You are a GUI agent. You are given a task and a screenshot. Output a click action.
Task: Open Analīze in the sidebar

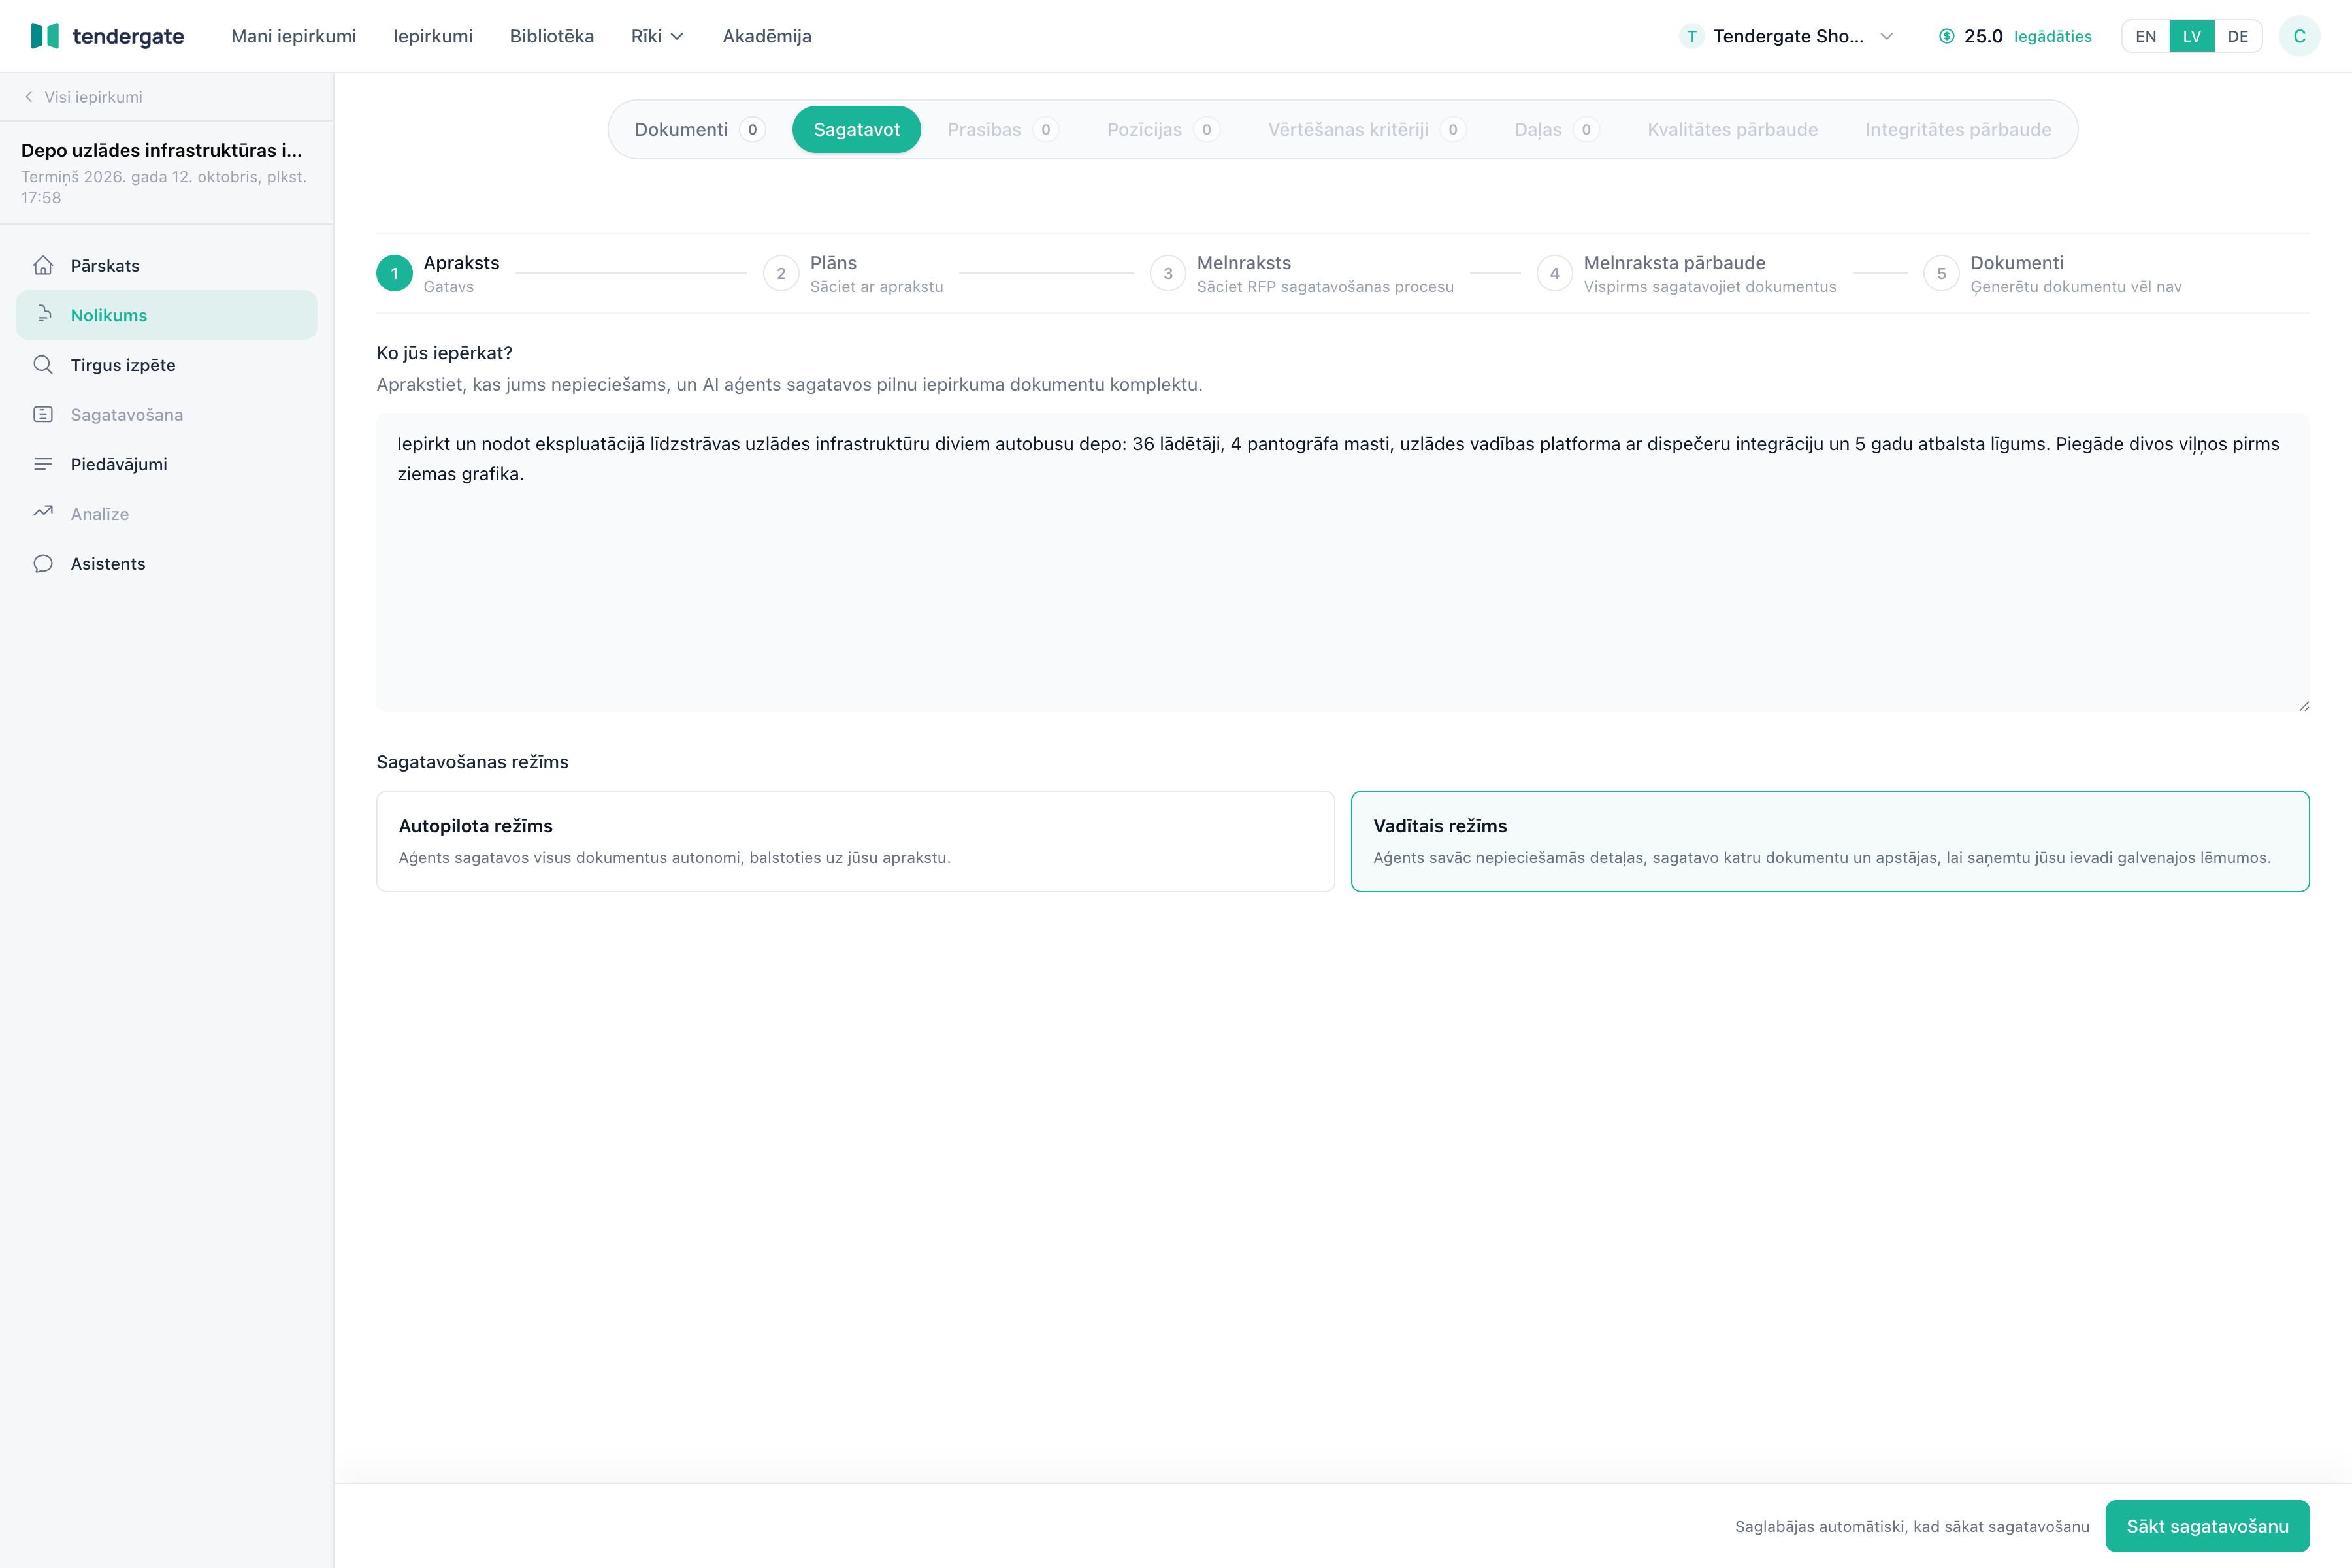(x=166, y=513)
